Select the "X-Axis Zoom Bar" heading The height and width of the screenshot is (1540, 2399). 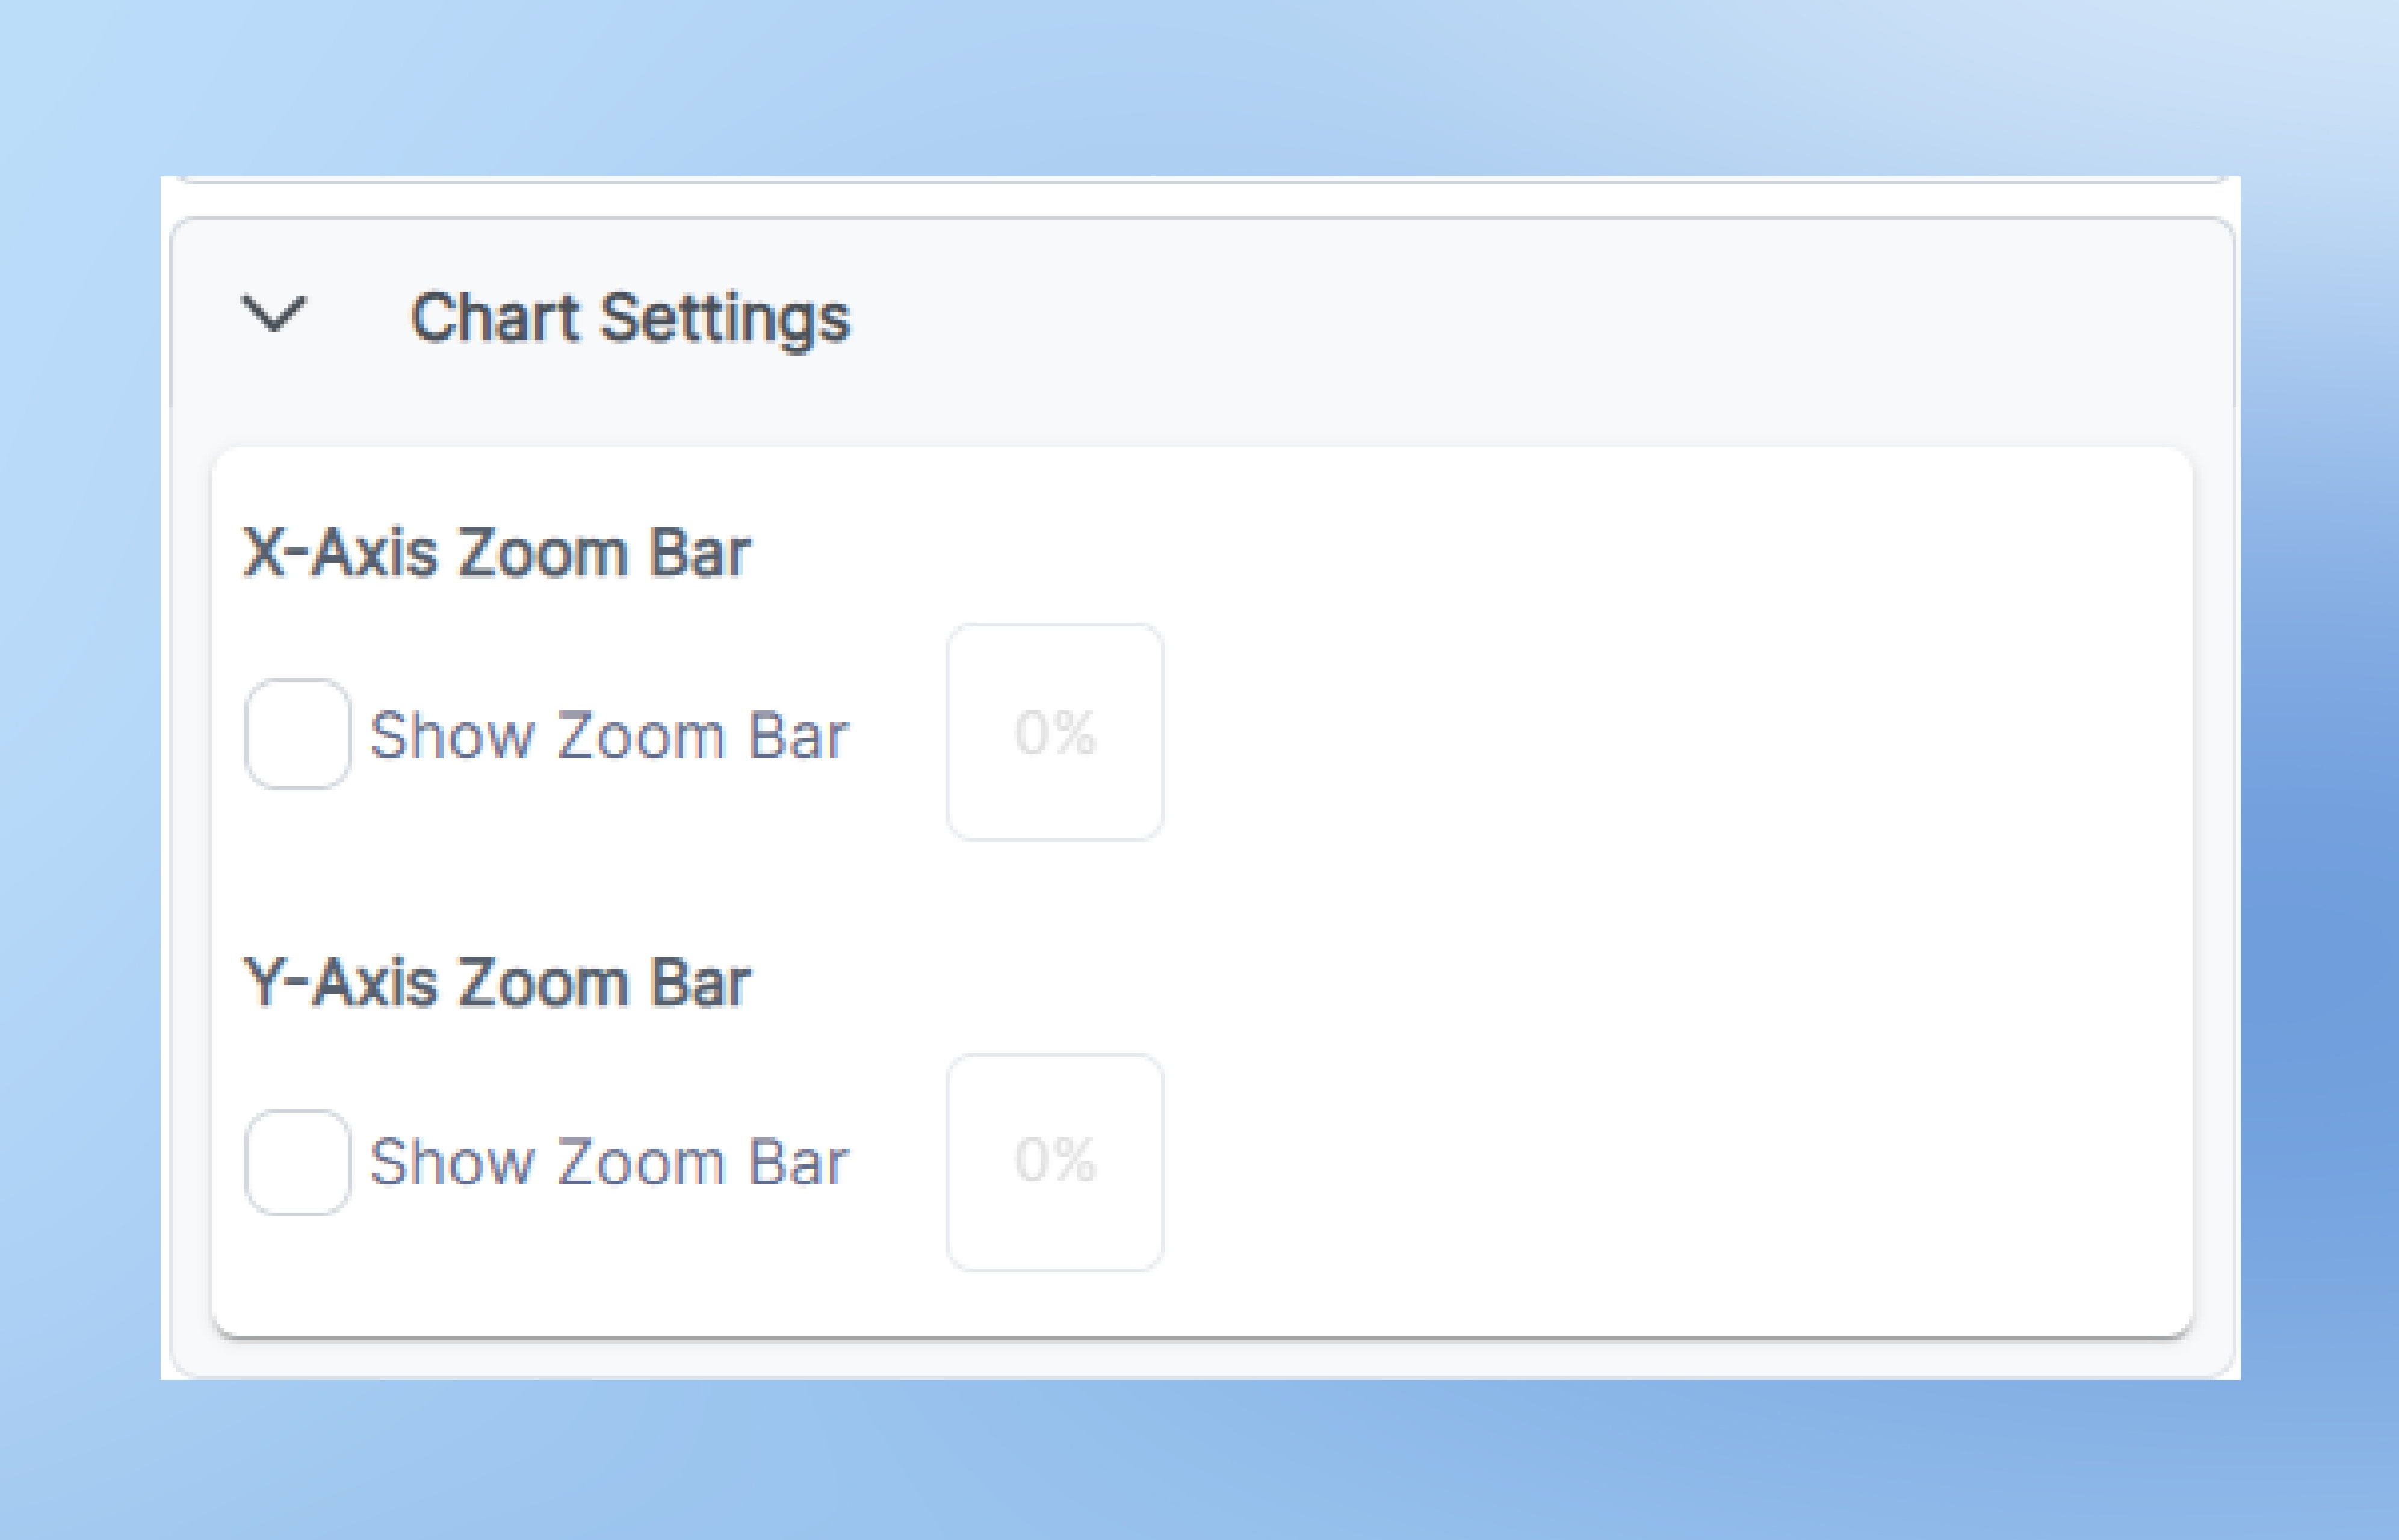click(497, 552)
